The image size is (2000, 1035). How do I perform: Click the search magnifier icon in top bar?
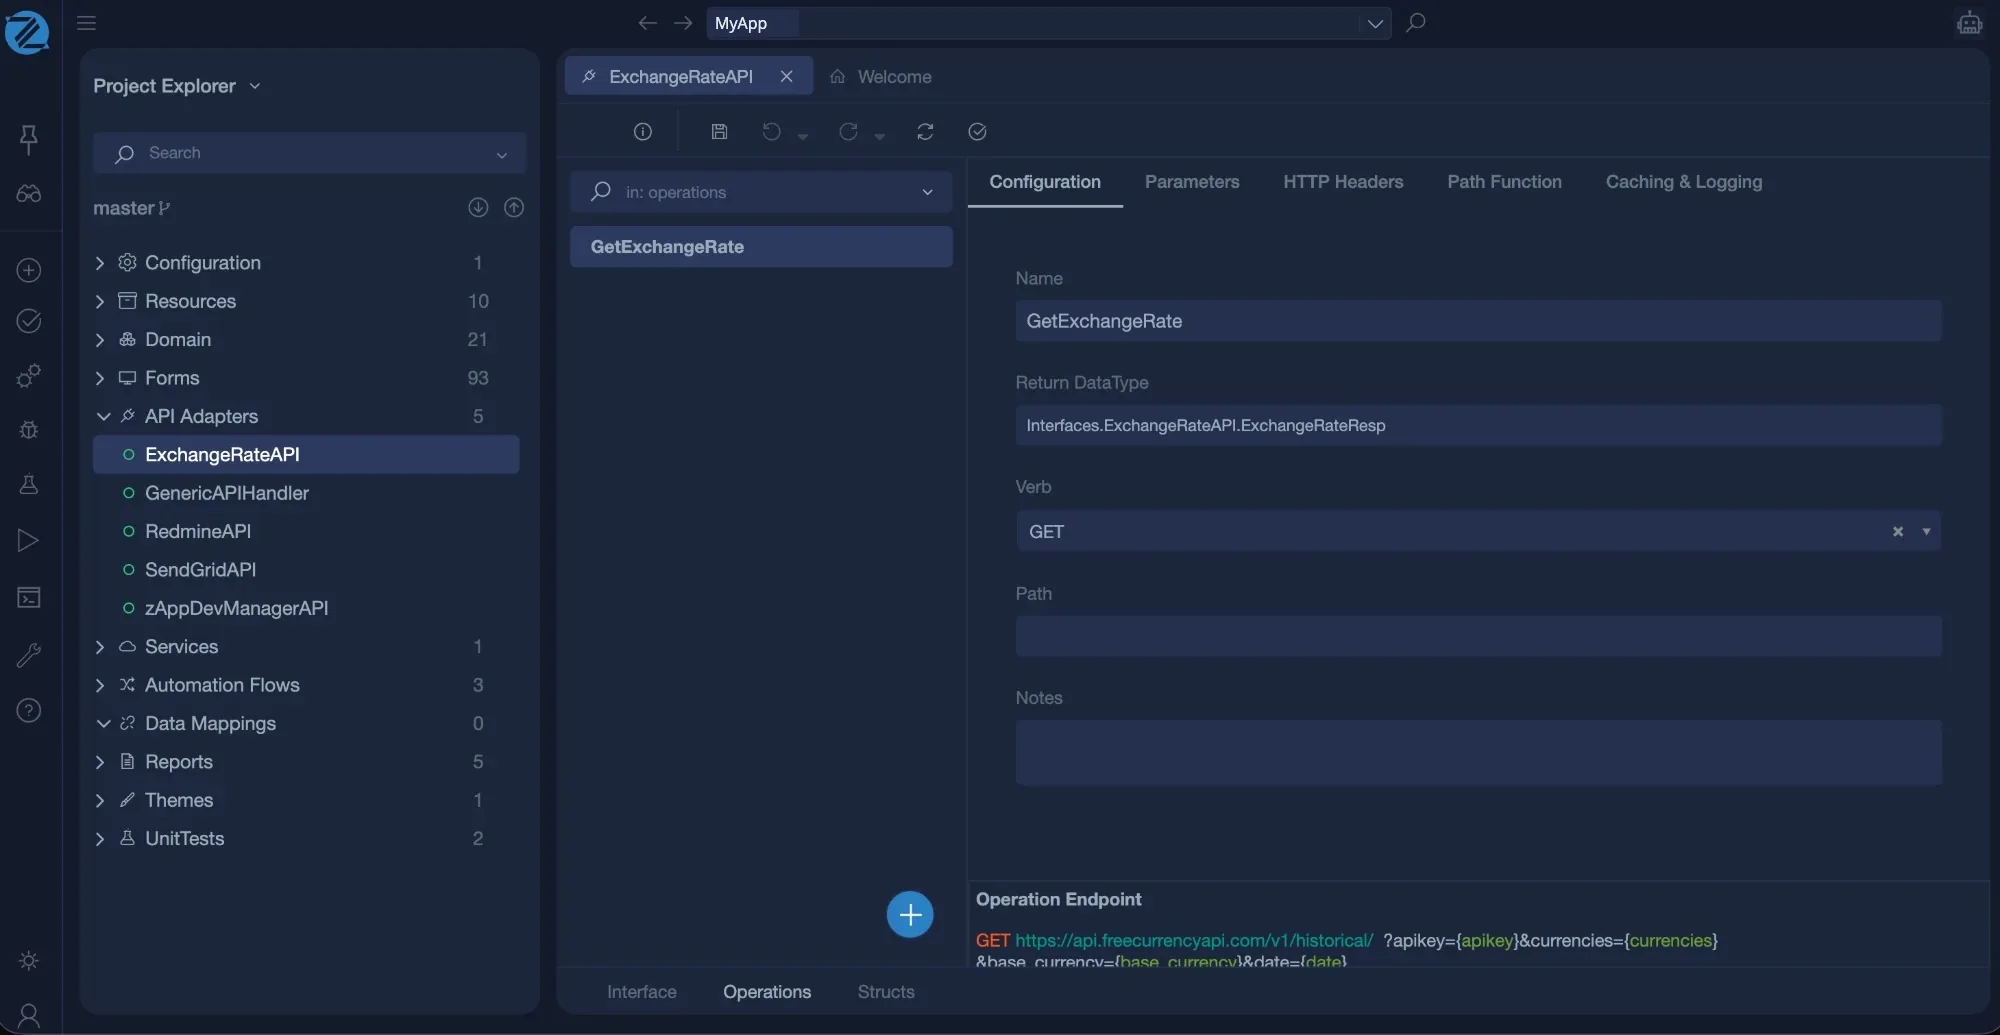pos(1415,22)
